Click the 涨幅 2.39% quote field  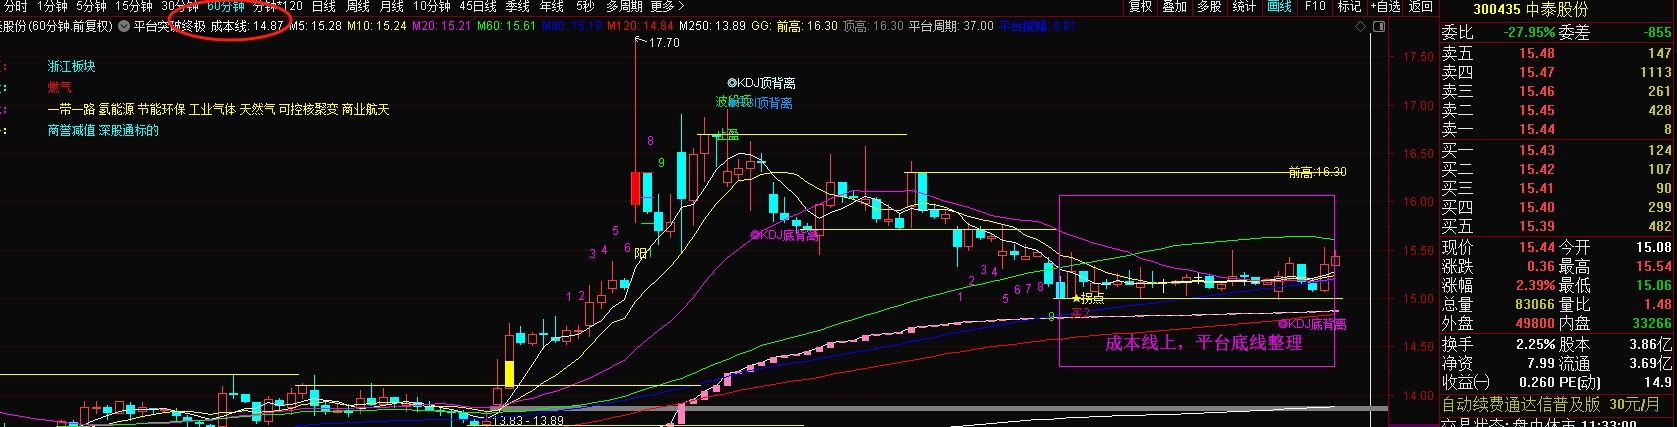[x=1497, y=285]
